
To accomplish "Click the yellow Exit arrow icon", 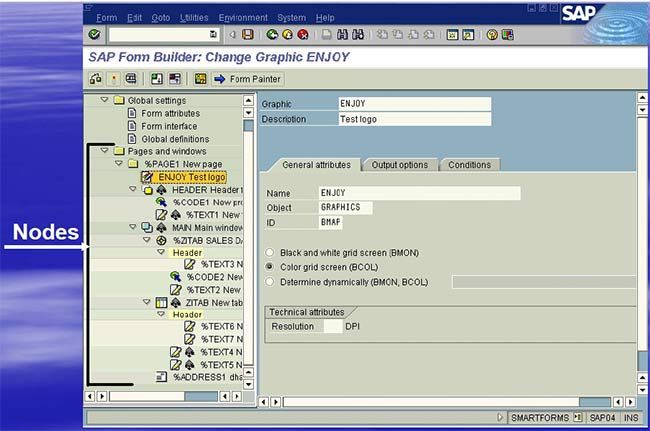I will (x=287, y=35).
